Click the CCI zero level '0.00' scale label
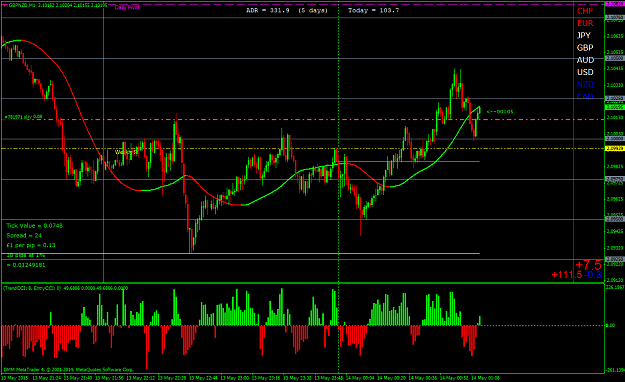This screenshot has height=382, width=625. (x=610, y=326)
